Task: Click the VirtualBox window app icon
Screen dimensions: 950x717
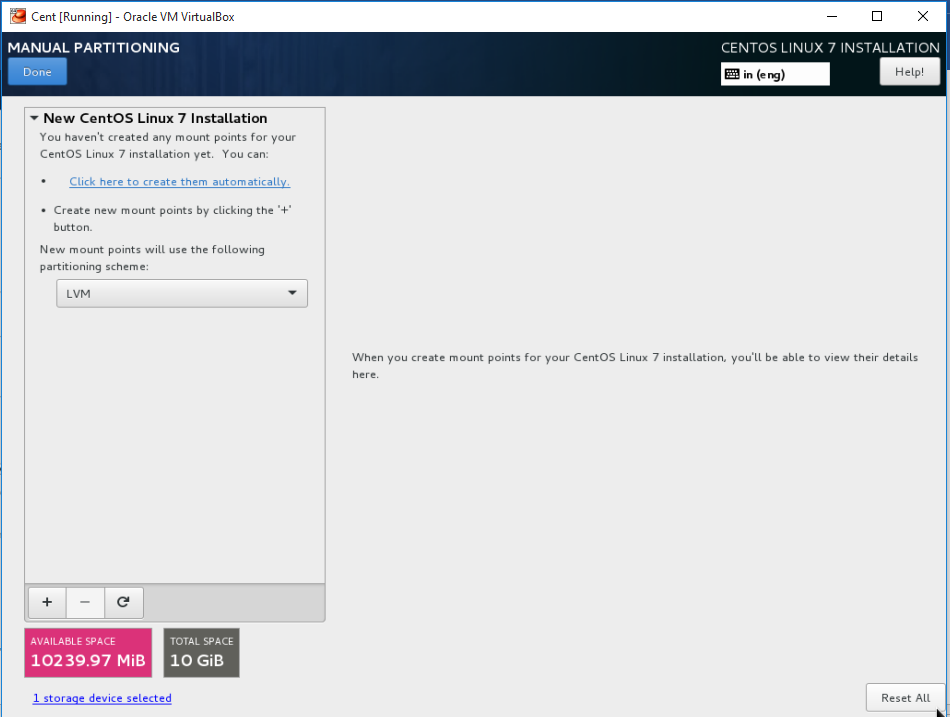Action: [x=18, y=16]
